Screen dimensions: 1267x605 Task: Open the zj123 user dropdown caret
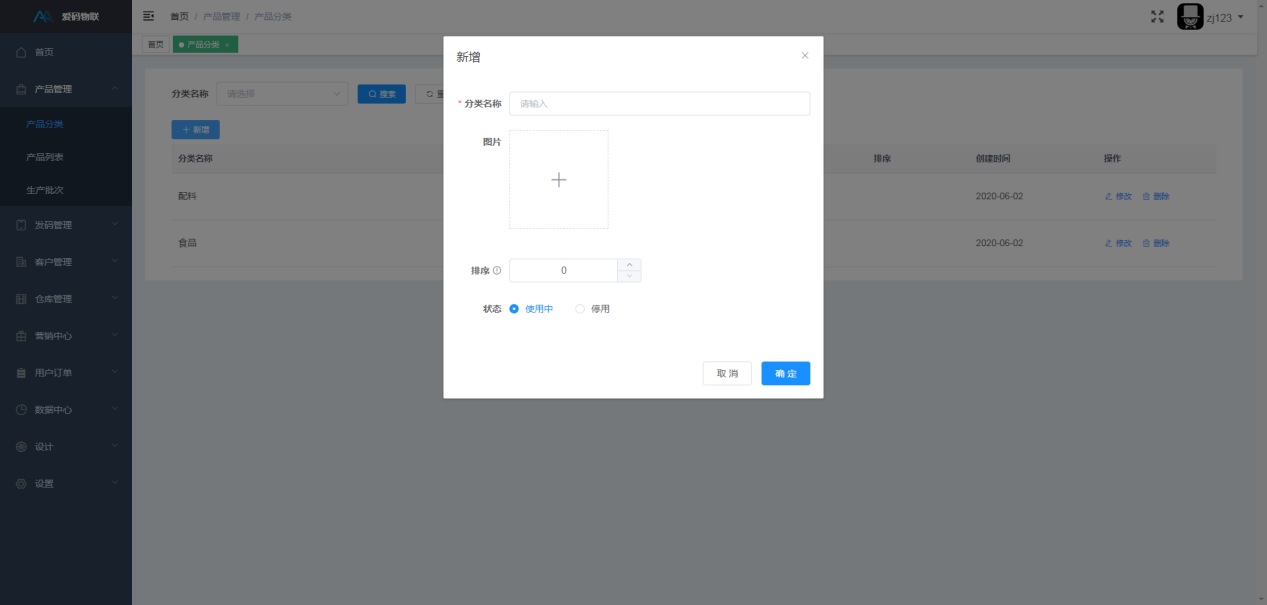tap(1240, 17)
